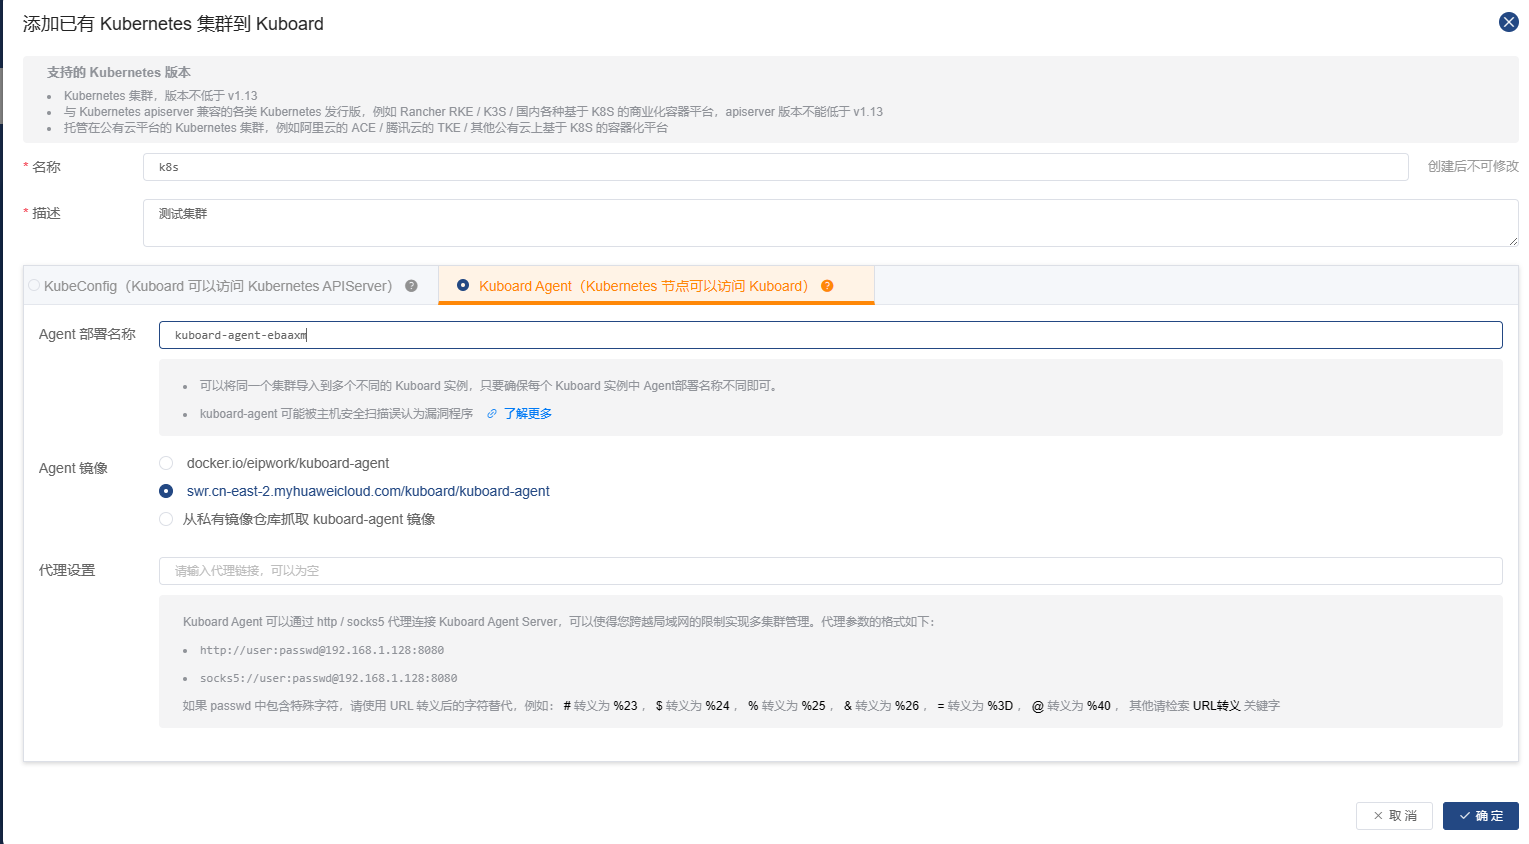Edit the 描述 textarea with 测试集群
The image size is (1529, 844).
tap(831, 223)
